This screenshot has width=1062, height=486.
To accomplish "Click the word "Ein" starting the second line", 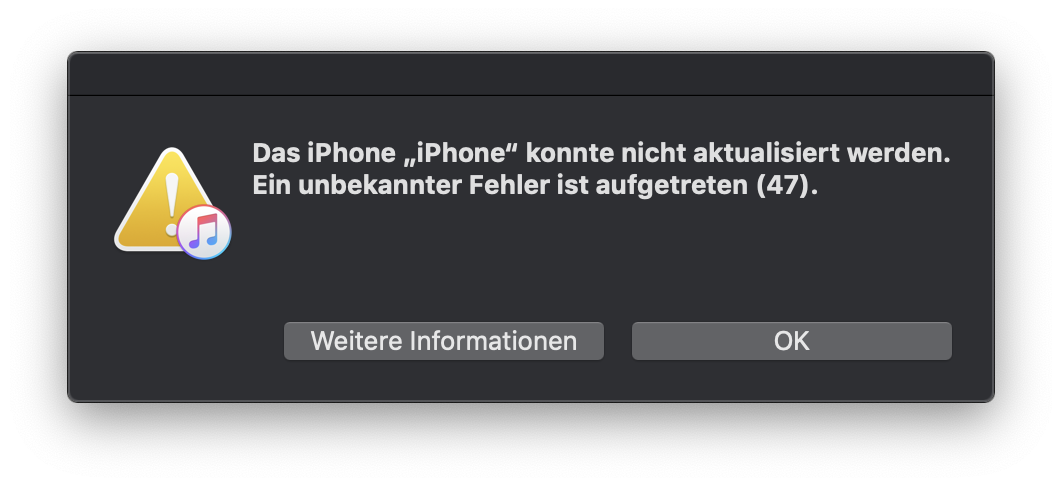I will 272,185.
